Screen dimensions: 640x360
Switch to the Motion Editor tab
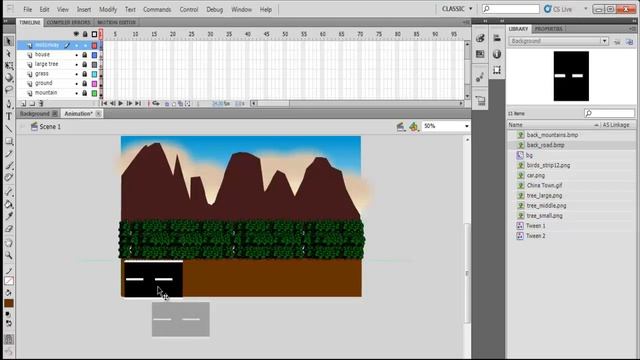116,22
